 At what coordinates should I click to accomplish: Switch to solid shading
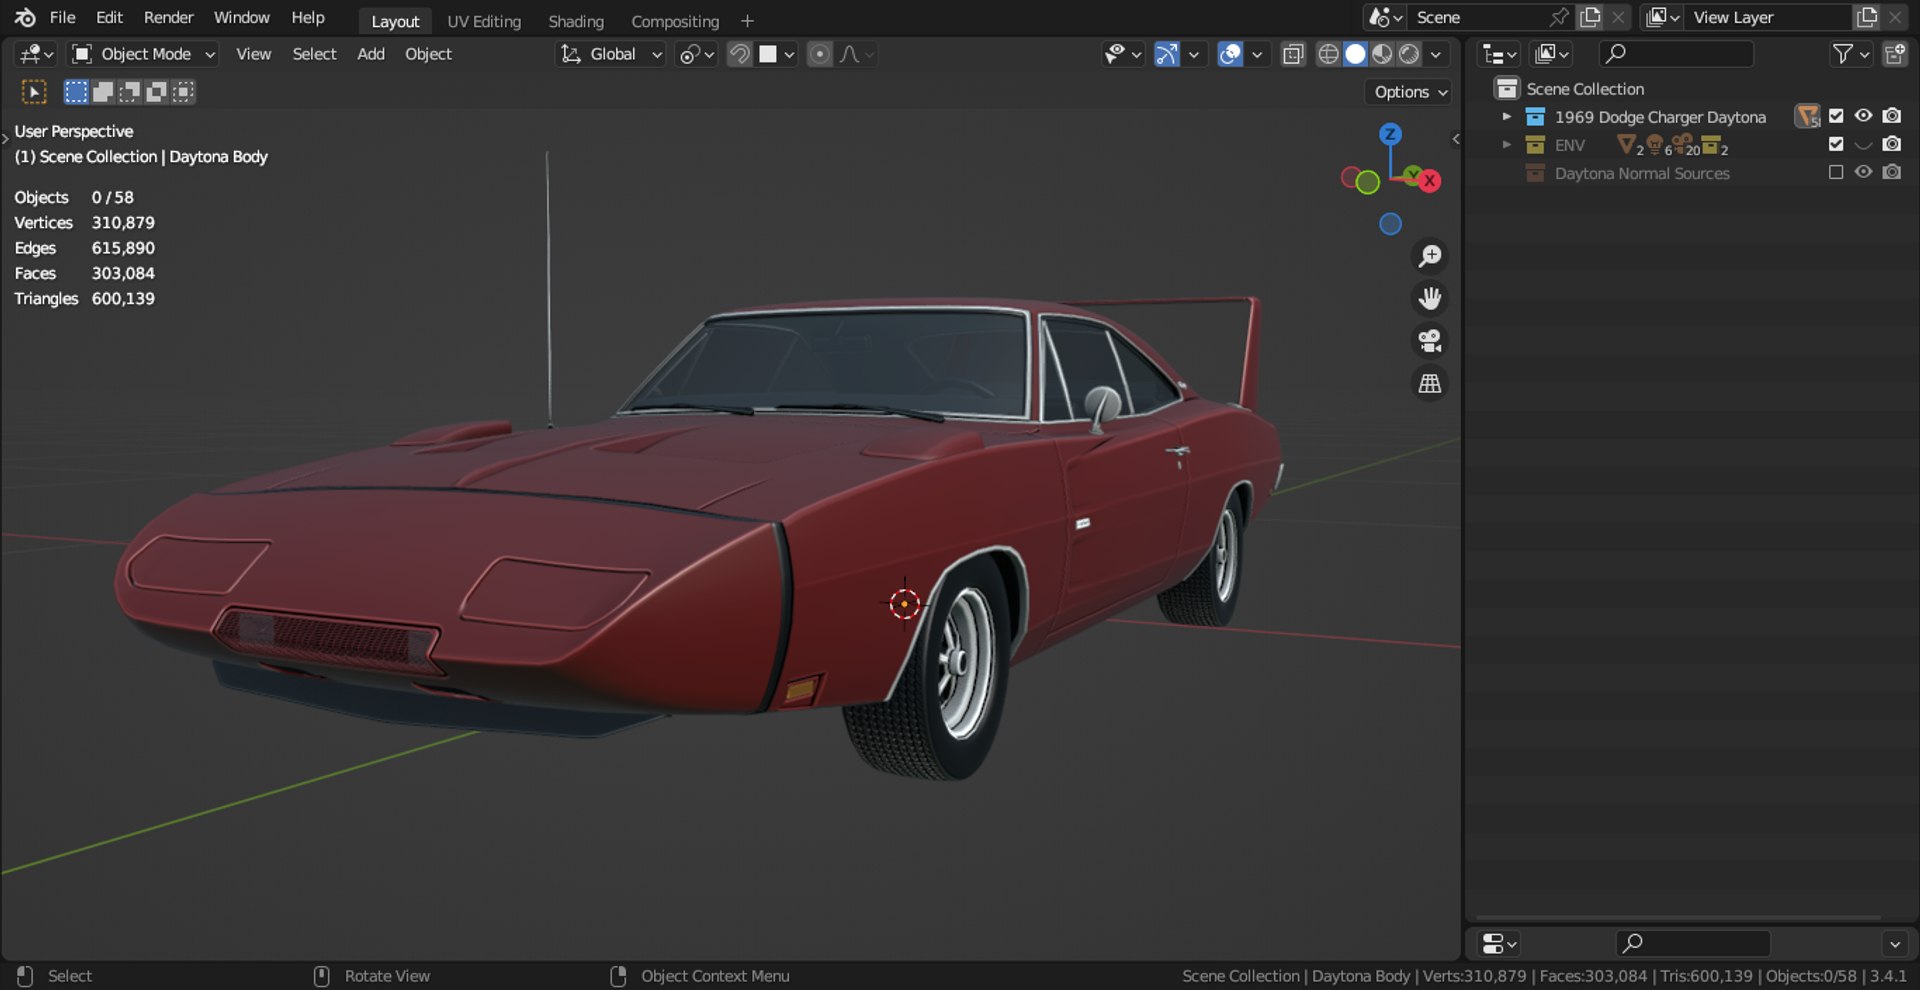click(1355, 54)
